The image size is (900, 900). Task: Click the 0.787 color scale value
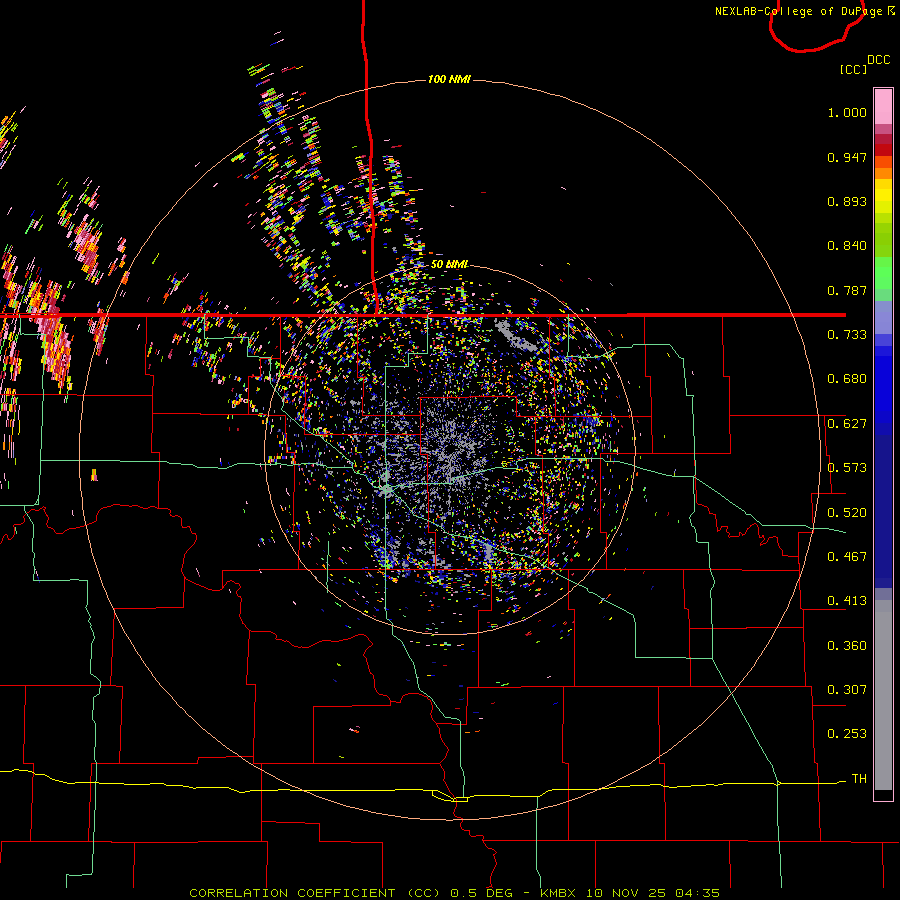point(847,290)
